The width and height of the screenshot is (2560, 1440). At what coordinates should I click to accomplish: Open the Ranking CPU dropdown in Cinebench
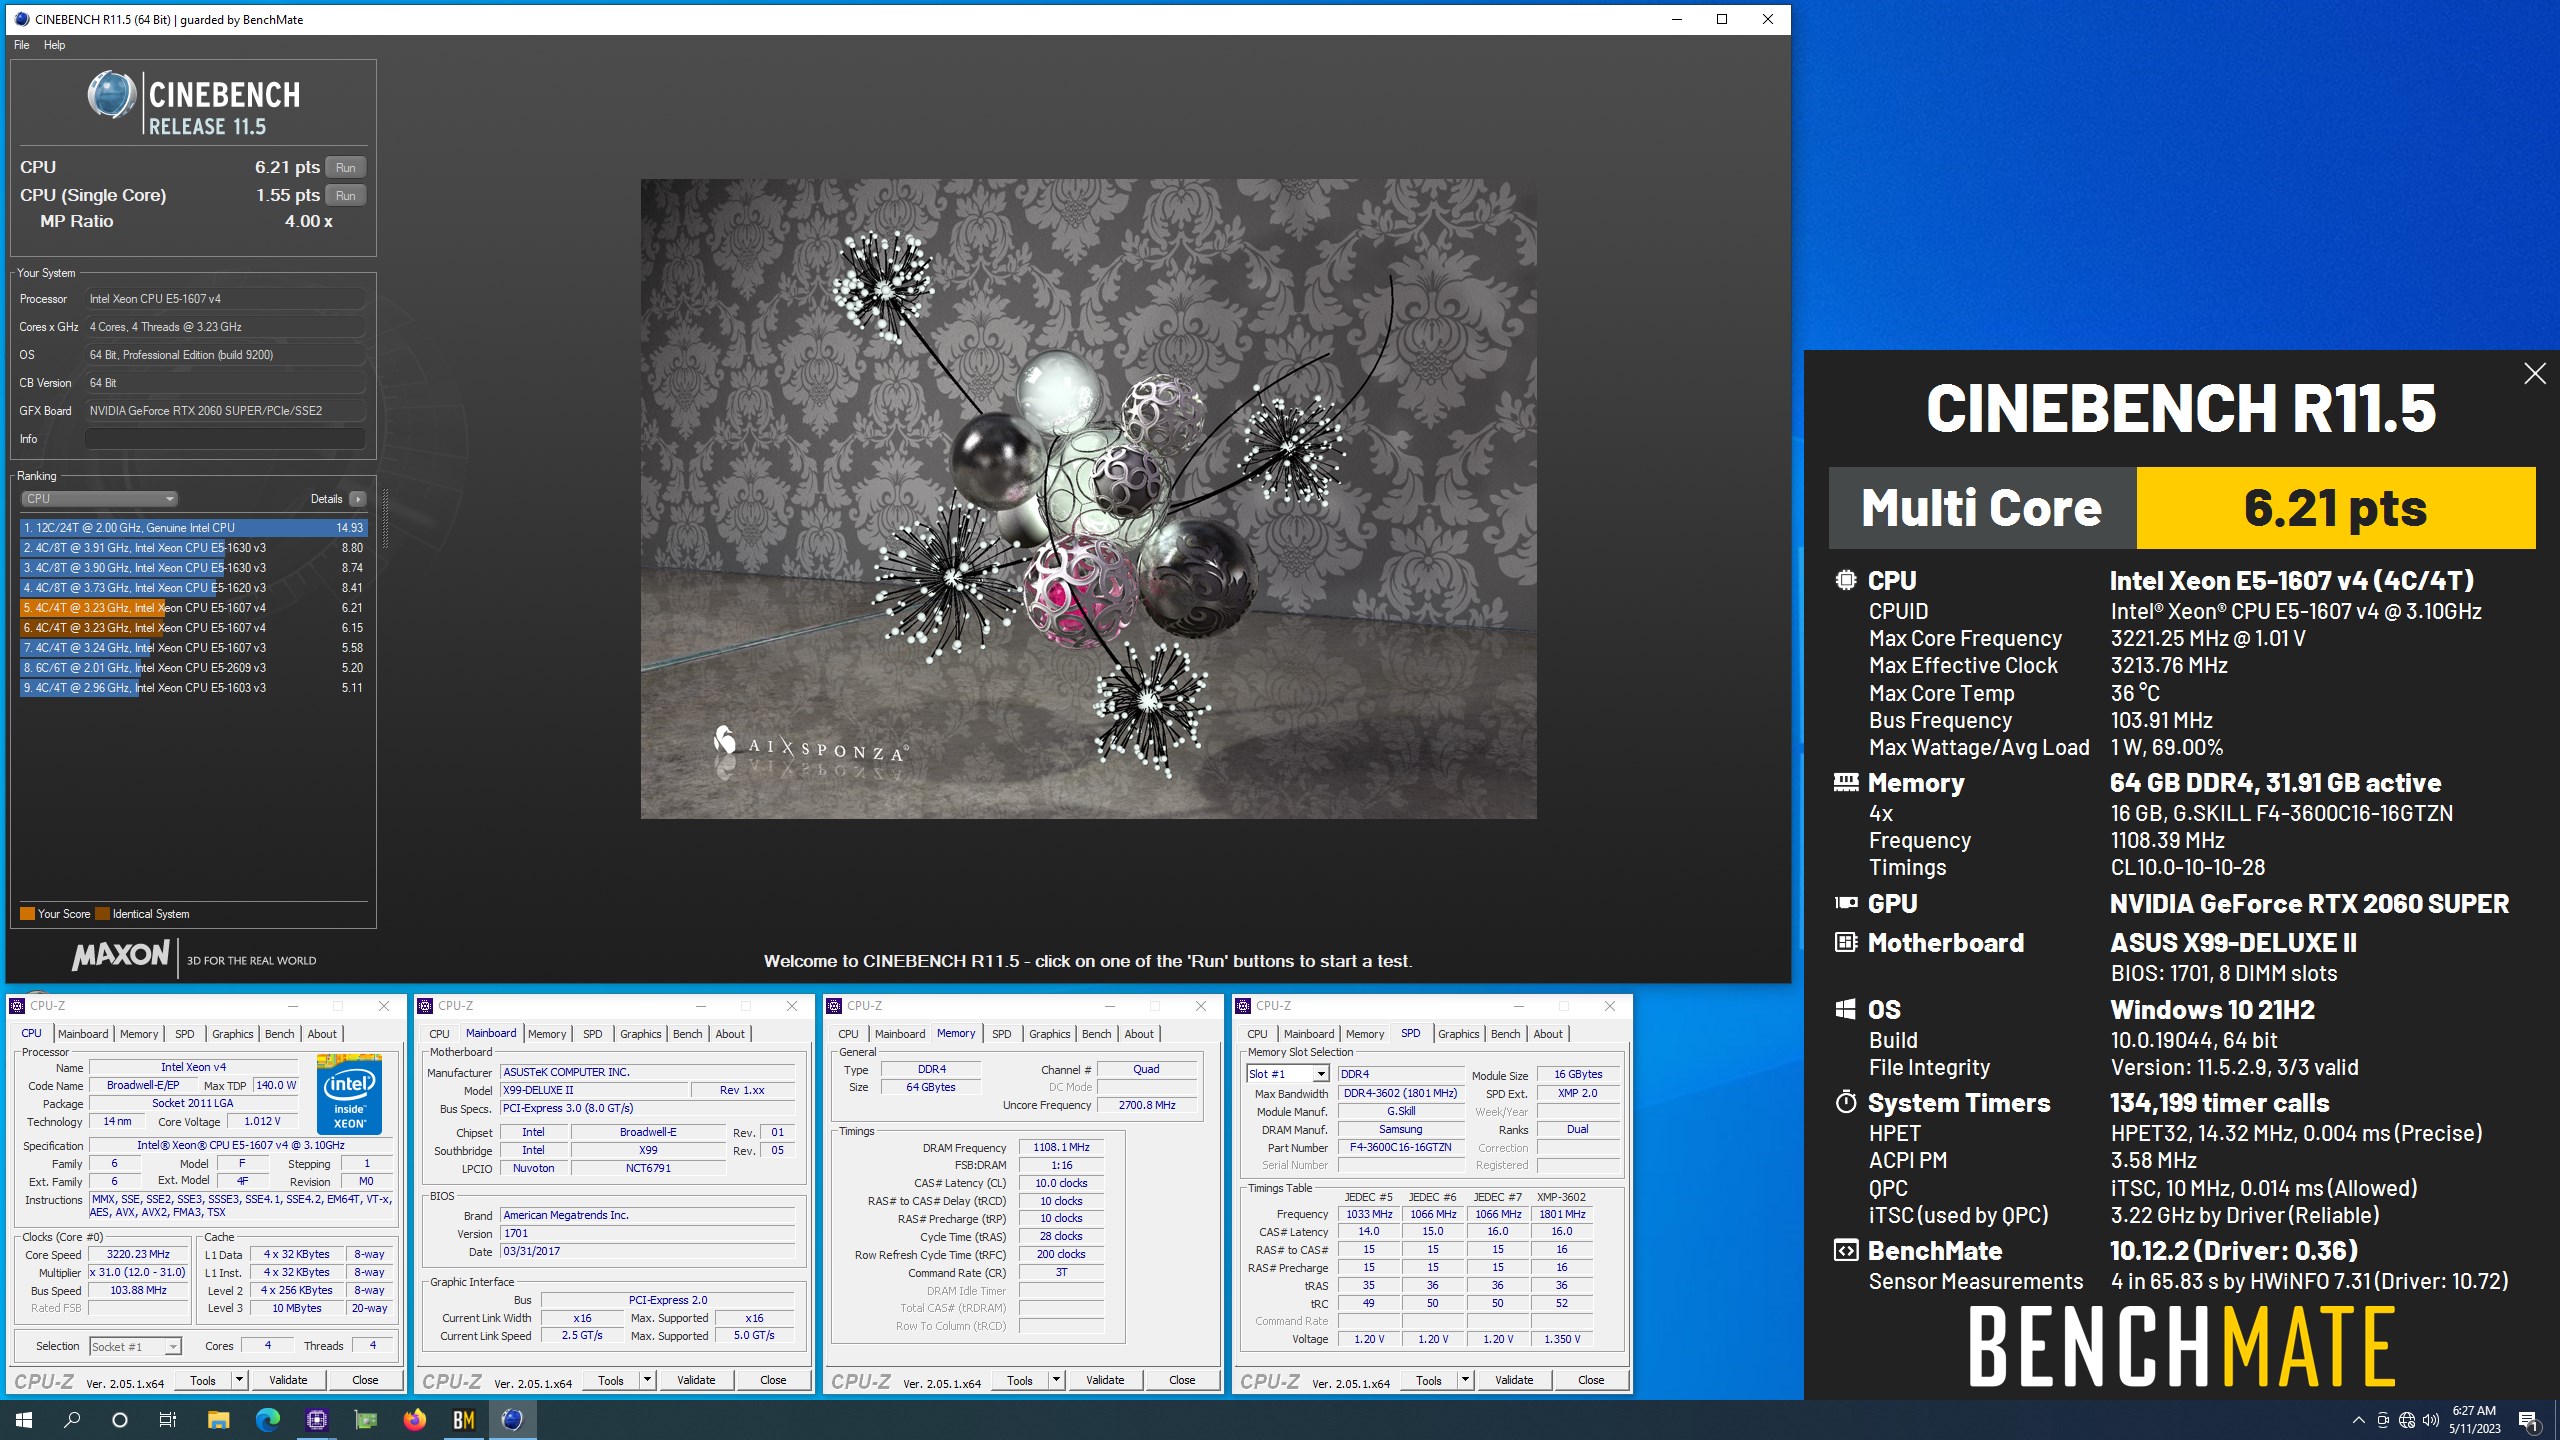[99, 499]
